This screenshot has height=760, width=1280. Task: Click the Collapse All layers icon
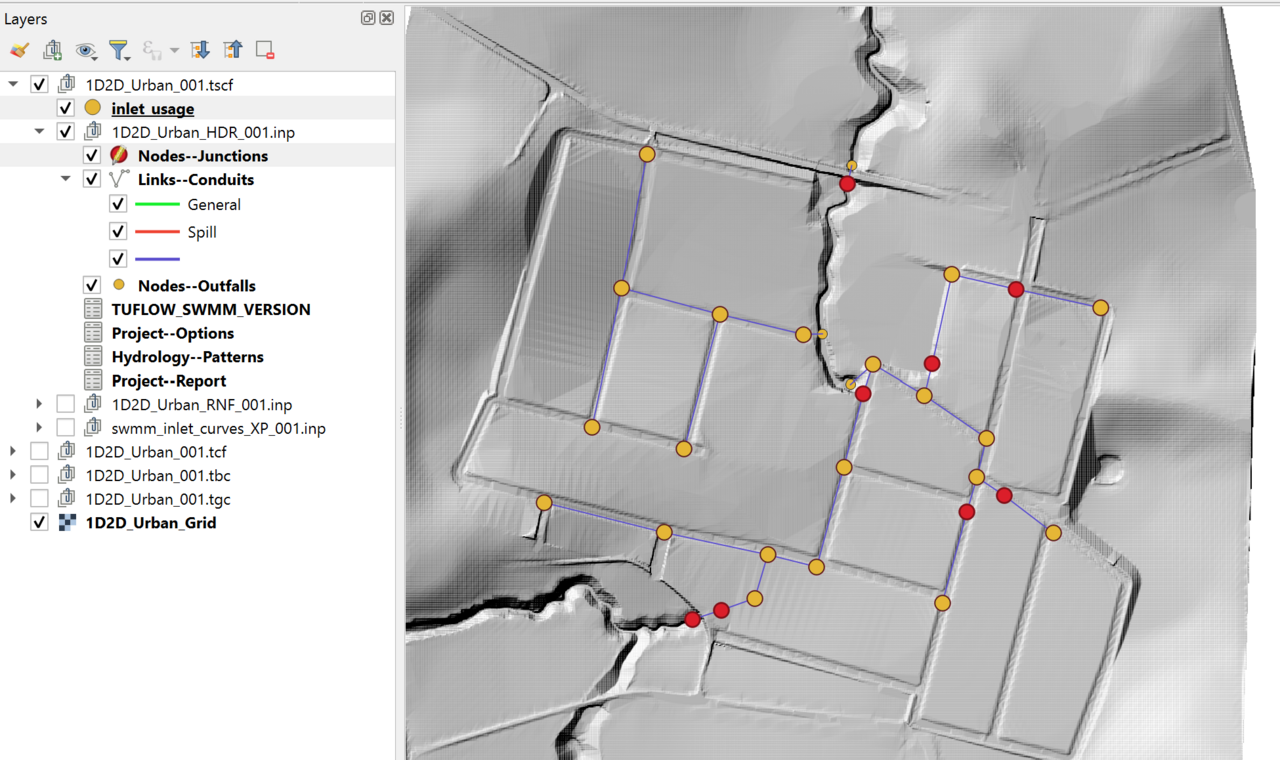pos(233,50)
